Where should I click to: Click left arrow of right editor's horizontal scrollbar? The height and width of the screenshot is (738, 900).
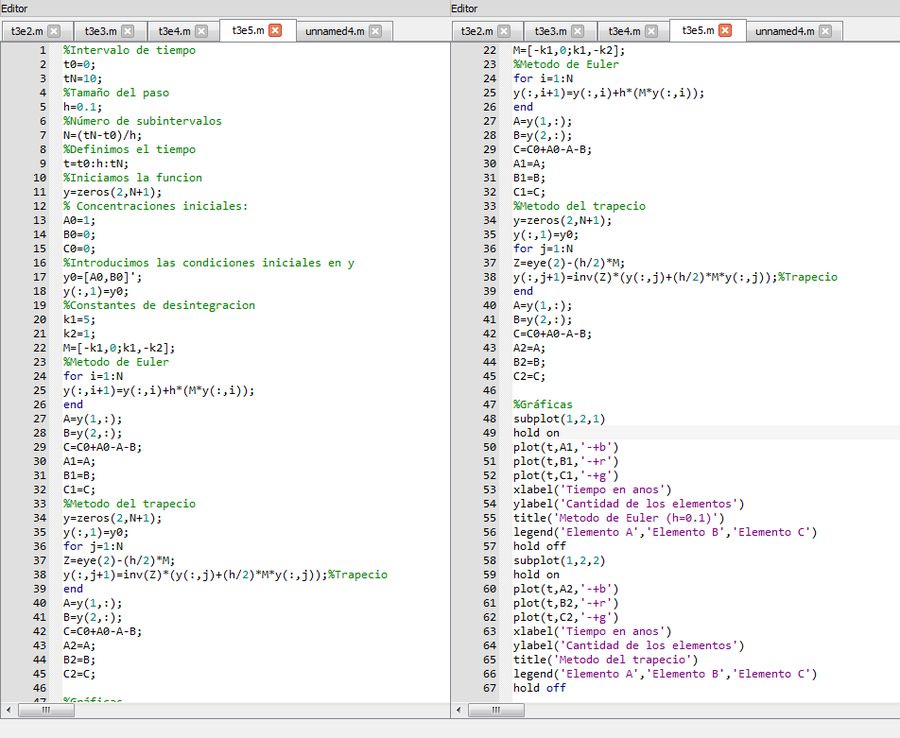[x=460, y=710]
